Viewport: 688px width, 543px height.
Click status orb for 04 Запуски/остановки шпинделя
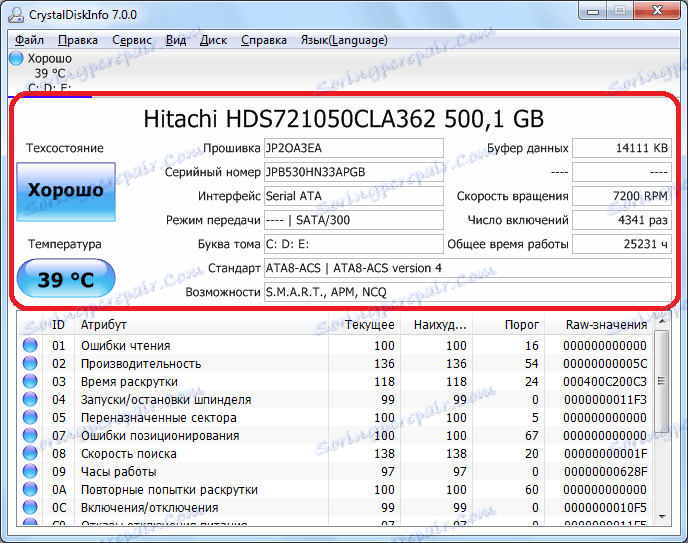(30, 399)
